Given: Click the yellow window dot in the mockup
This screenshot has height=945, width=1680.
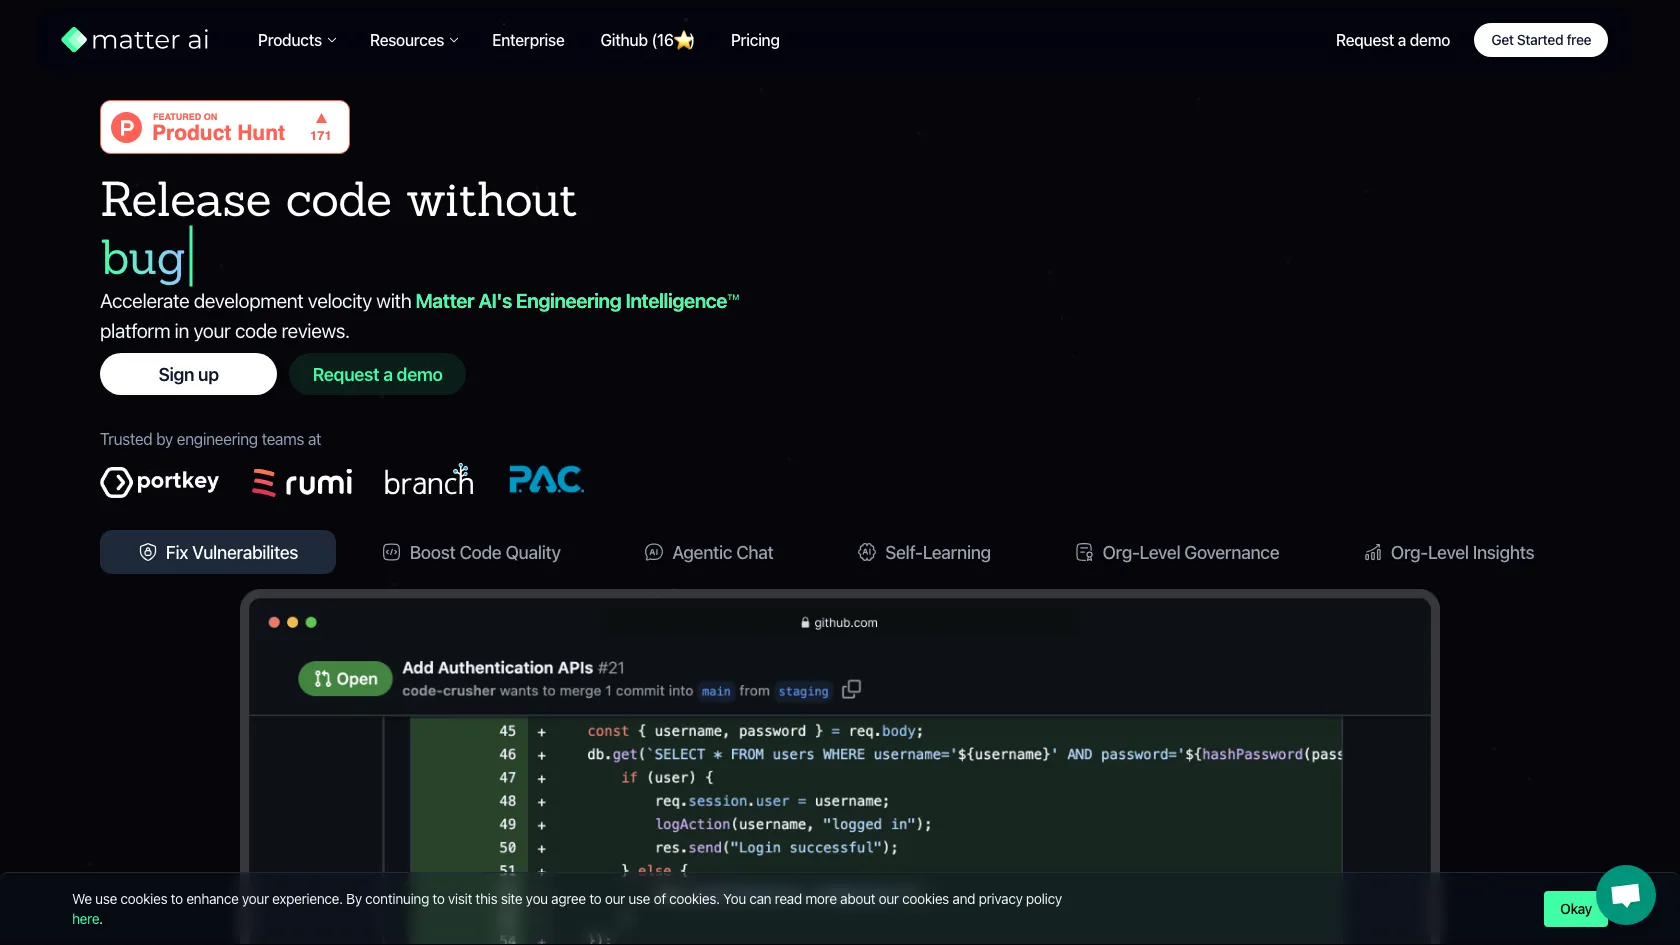Looking at the screenshot, I should pyautogui.click(x=293, y=622).
